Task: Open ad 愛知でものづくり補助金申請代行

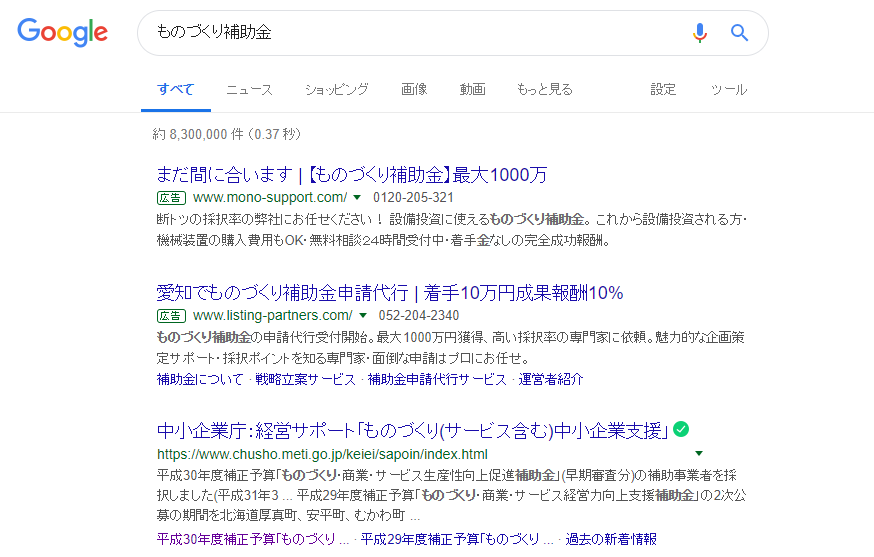Action: (x=390, y=293)
